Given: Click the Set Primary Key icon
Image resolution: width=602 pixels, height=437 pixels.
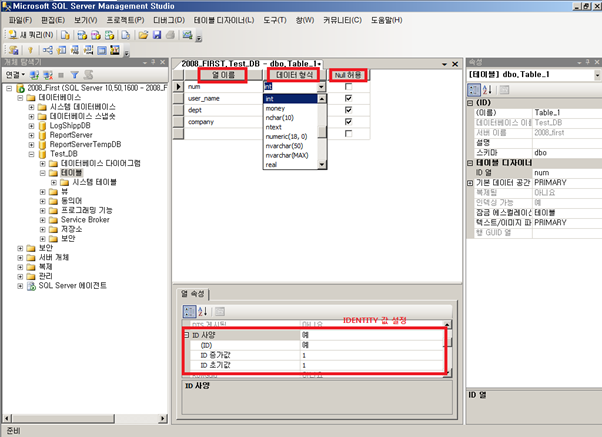Looking at the screenshot, I should (x=30, y=50).
